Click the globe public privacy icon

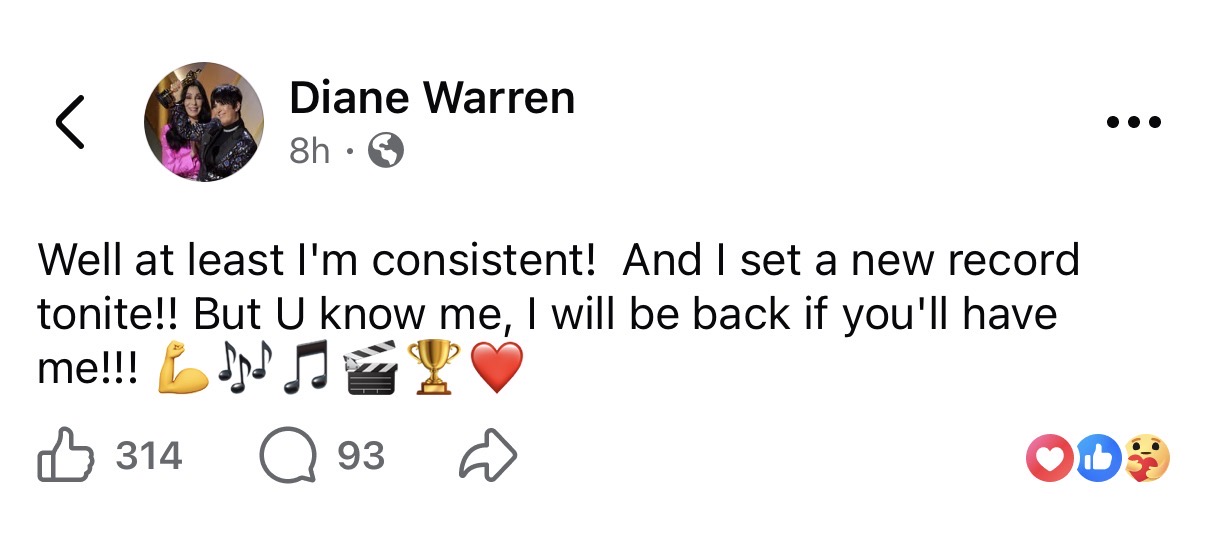click(386, 152)
